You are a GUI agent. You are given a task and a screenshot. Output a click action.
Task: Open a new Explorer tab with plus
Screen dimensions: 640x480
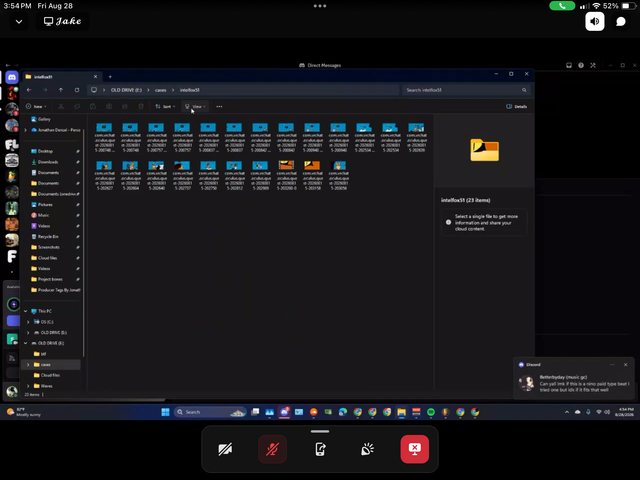pos(110,77)
